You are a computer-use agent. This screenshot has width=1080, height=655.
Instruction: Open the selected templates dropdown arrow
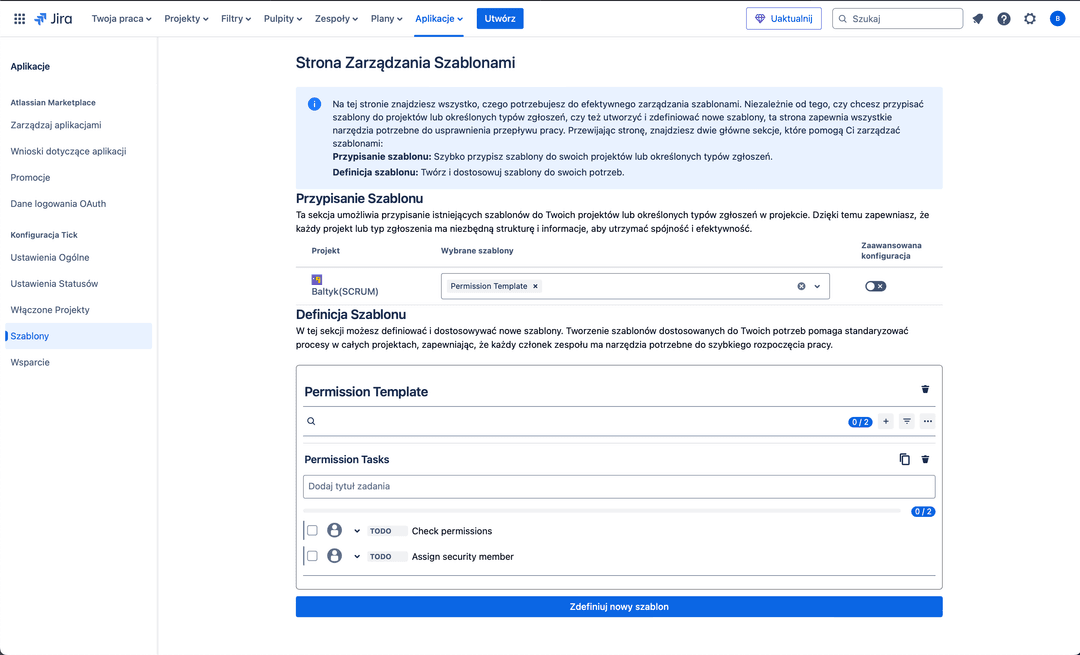817,286
